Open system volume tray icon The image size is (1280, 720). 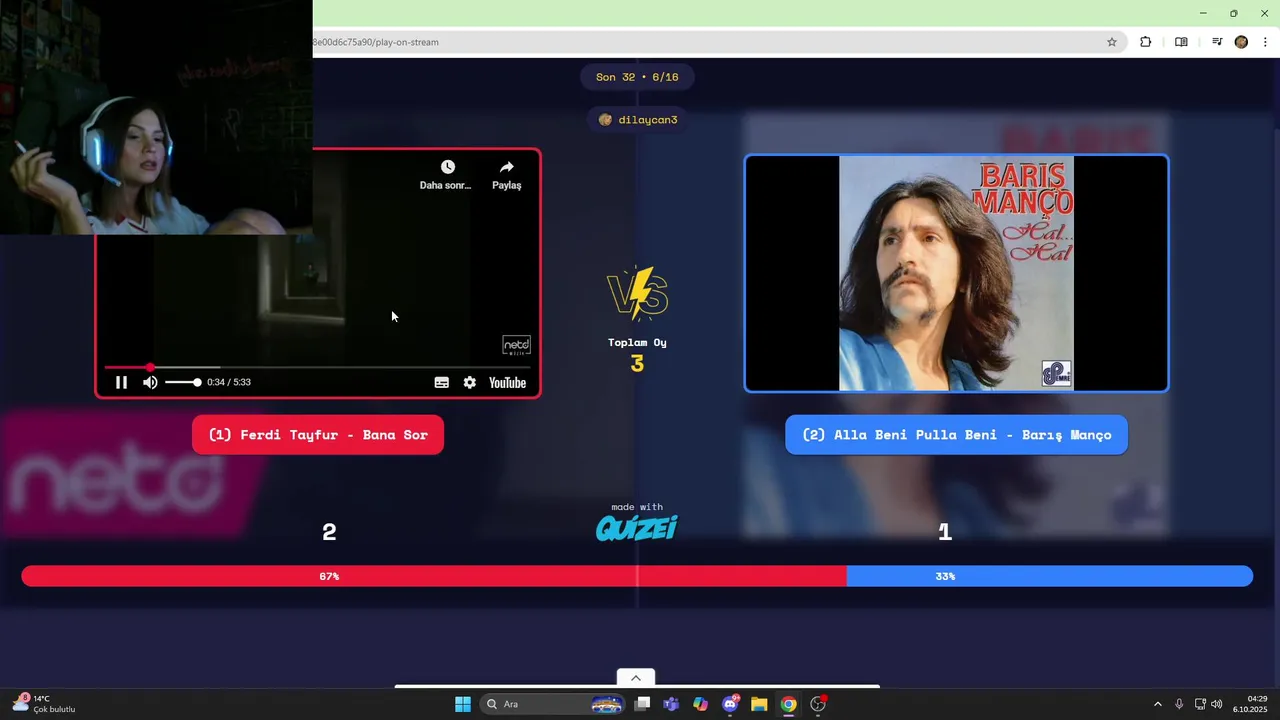point(1217,704)
